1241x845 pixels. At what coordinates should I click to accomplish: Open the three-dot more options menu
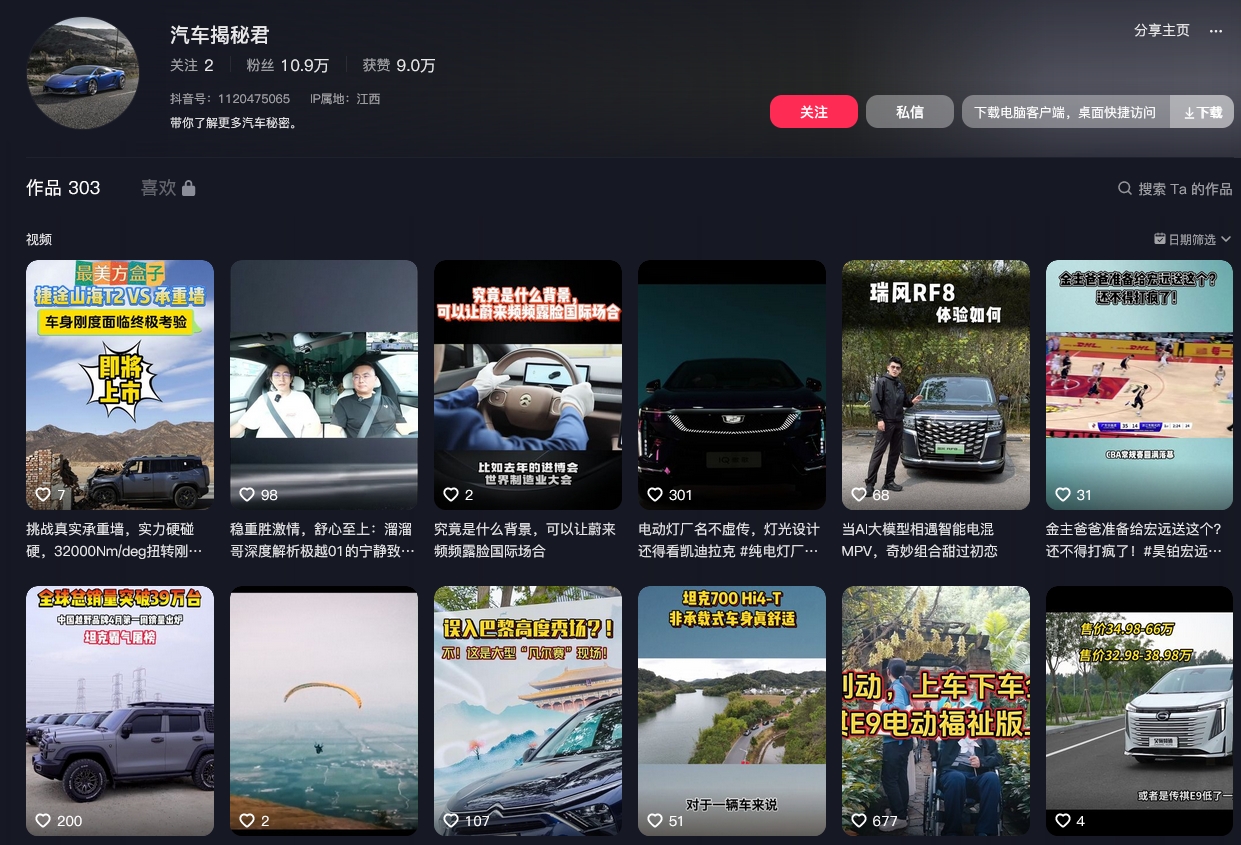tap(1216, 31)
